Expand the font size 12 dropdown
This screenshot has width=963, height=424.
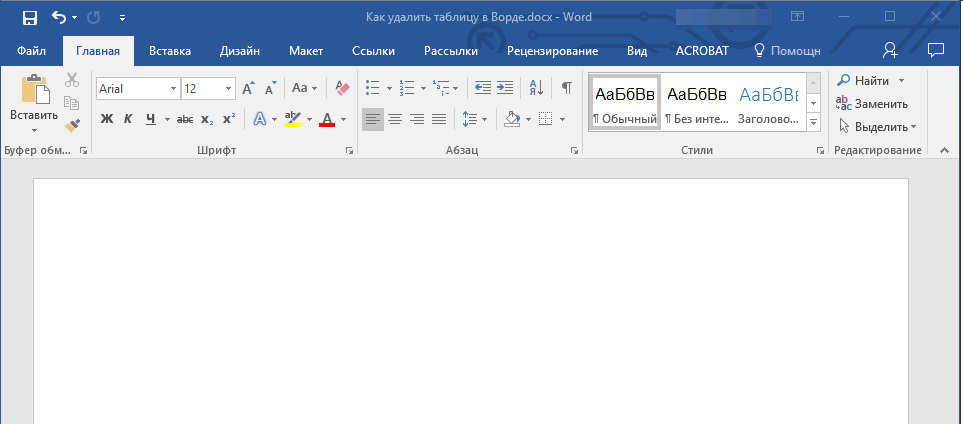[229, 89]
